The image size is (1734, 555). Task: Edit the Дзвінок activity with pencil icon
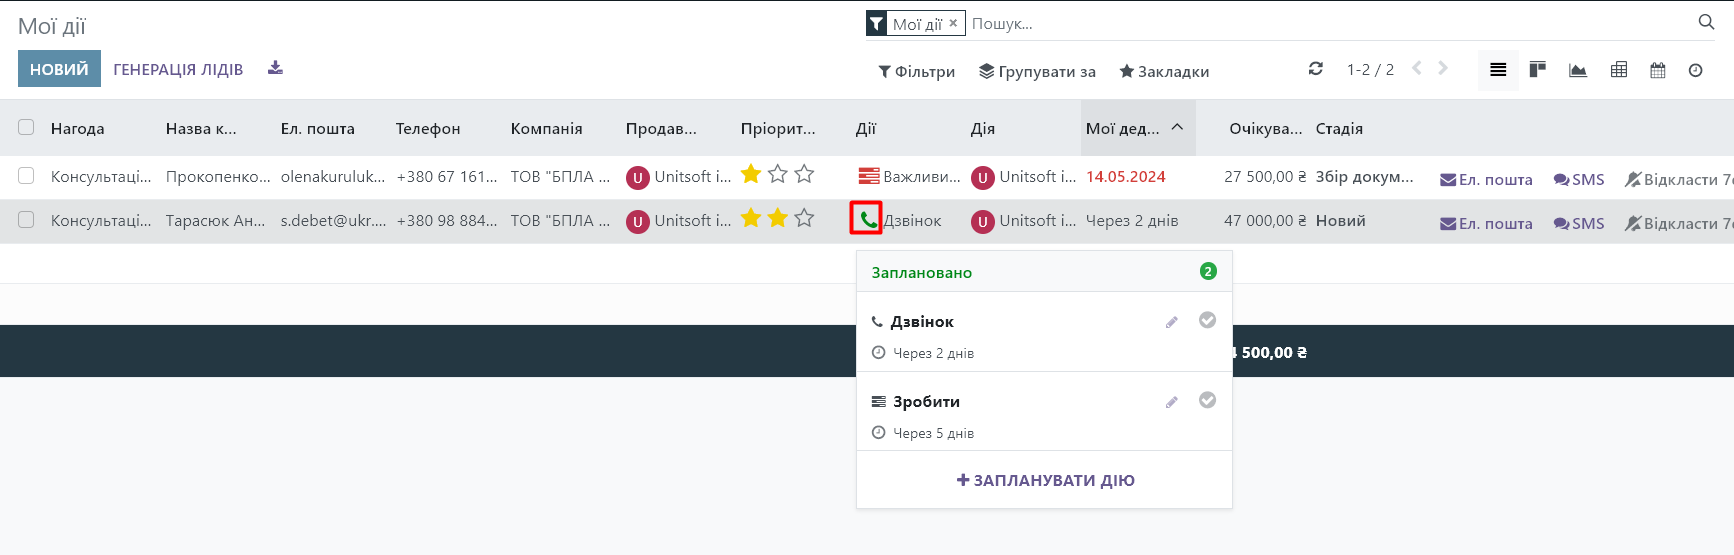[1171, 322]
